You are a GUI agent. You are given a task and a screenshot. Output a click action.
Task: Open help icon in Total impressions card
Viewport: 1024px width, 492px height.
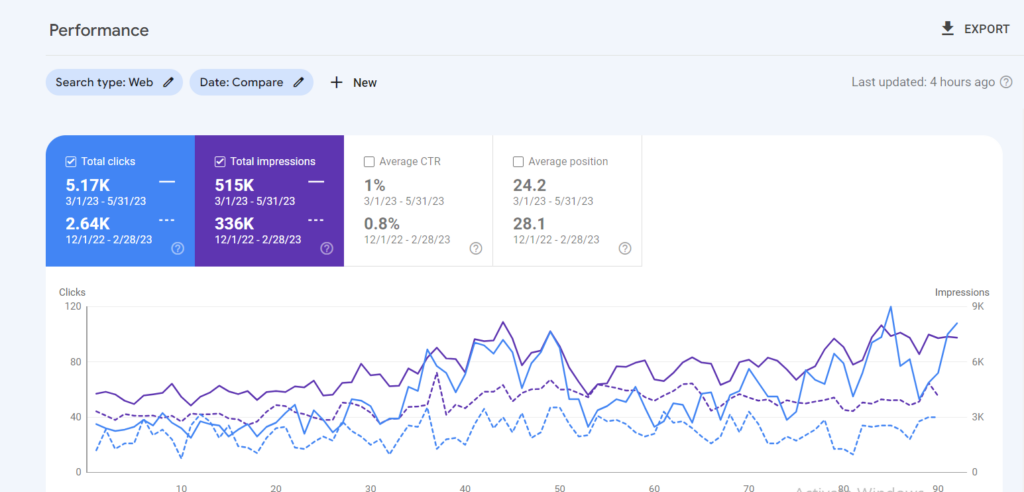(x=326, y=248)
